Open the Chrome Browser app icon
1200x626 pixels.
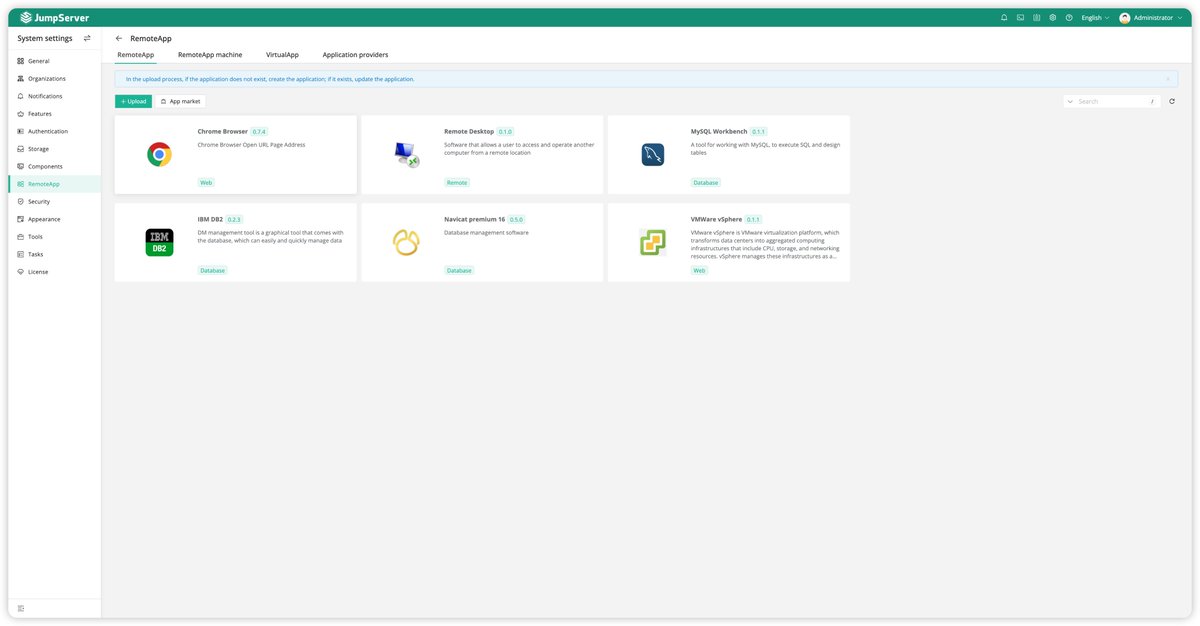(x=159, y=154)
